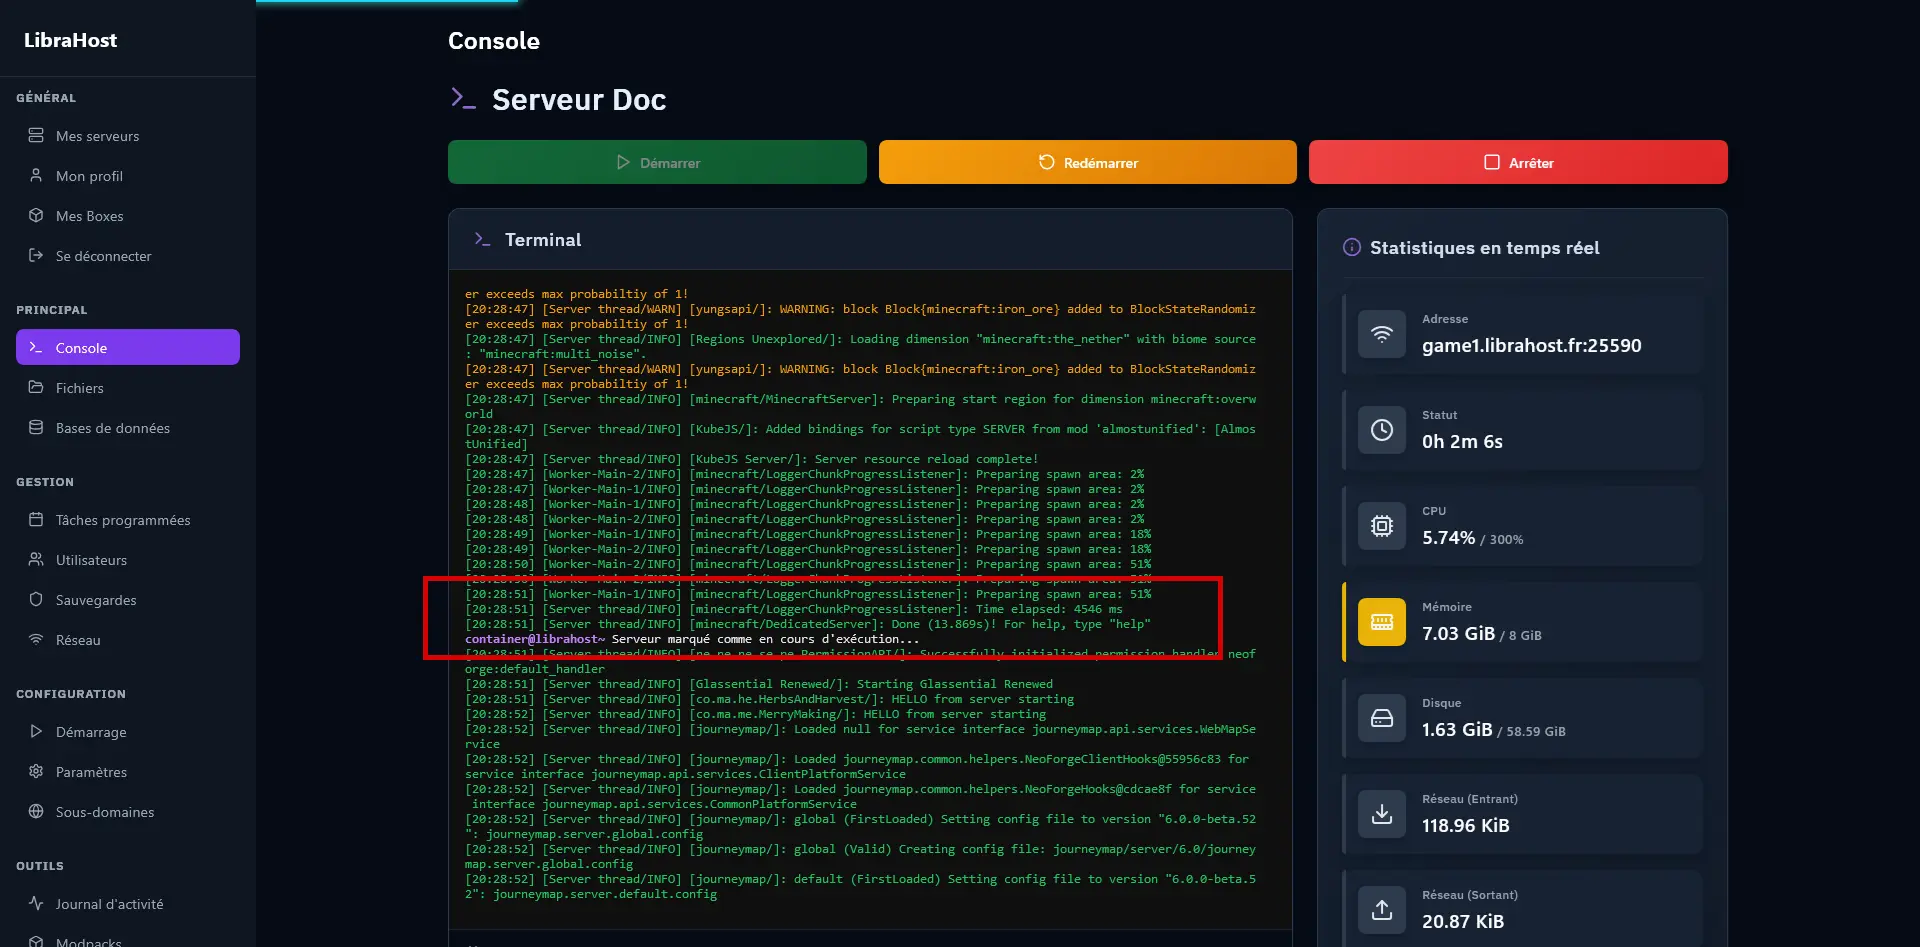Open Tâches programmées from sidebar
This screenshot has width=1920, height=947.
pos(121,520)
